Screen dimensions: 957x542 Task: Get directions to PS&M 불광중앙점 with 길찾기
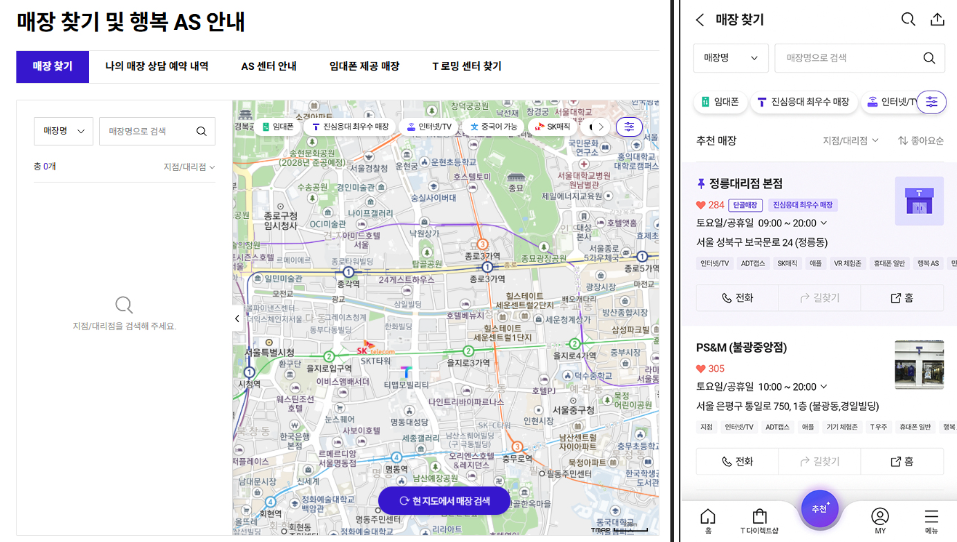coord(820,461)
